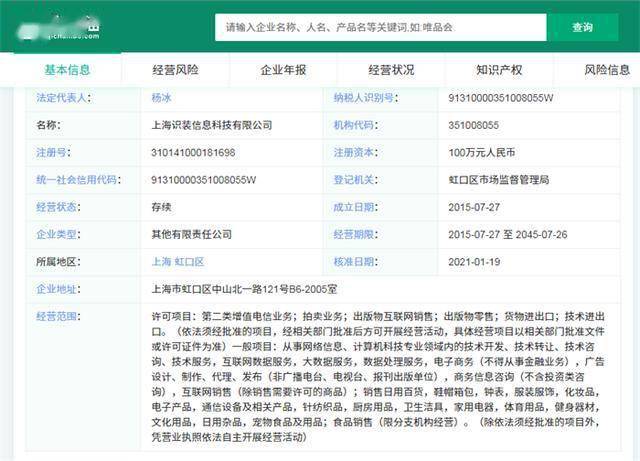Open legal representative 杨冰 link
Screen dimensions: 640x461
coord(161,99)
